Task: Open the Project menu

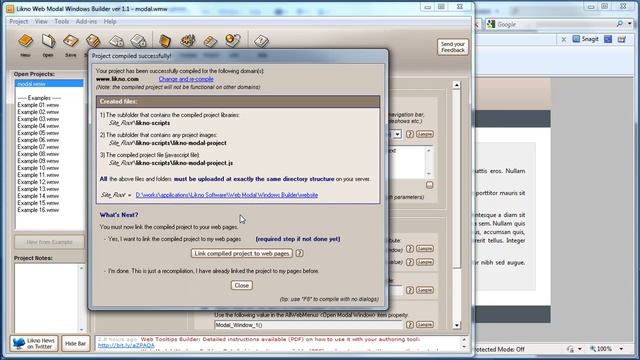Action: [x=19, y=22]
